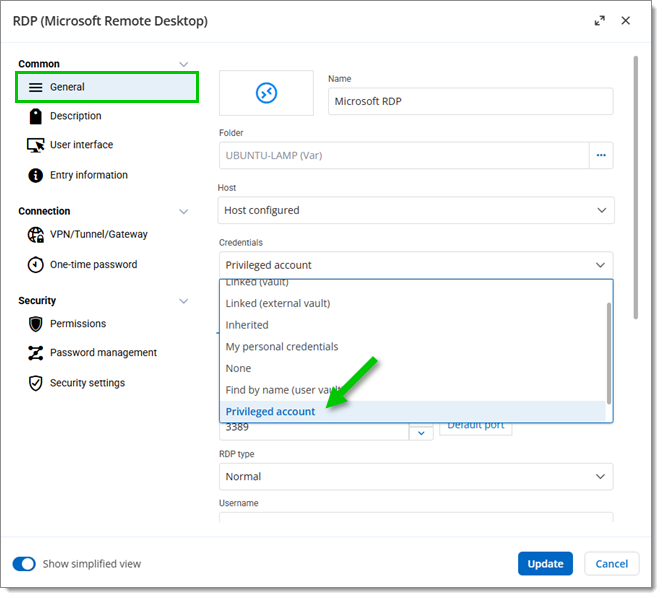This screenshot has width=662, height=598.
Task: Open the Description section
Action: [x=75, y=116]
